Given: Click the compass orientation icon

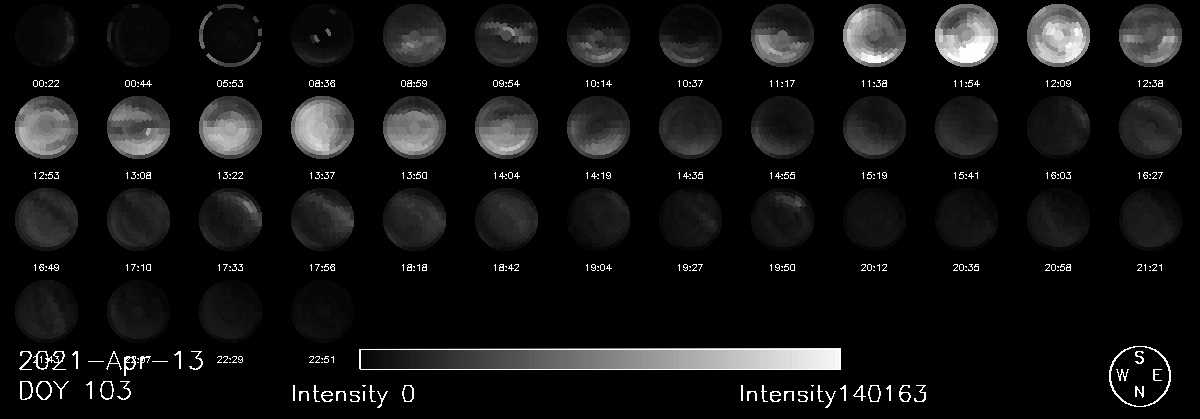Looking at the screenshot, I should (1138, 375).
